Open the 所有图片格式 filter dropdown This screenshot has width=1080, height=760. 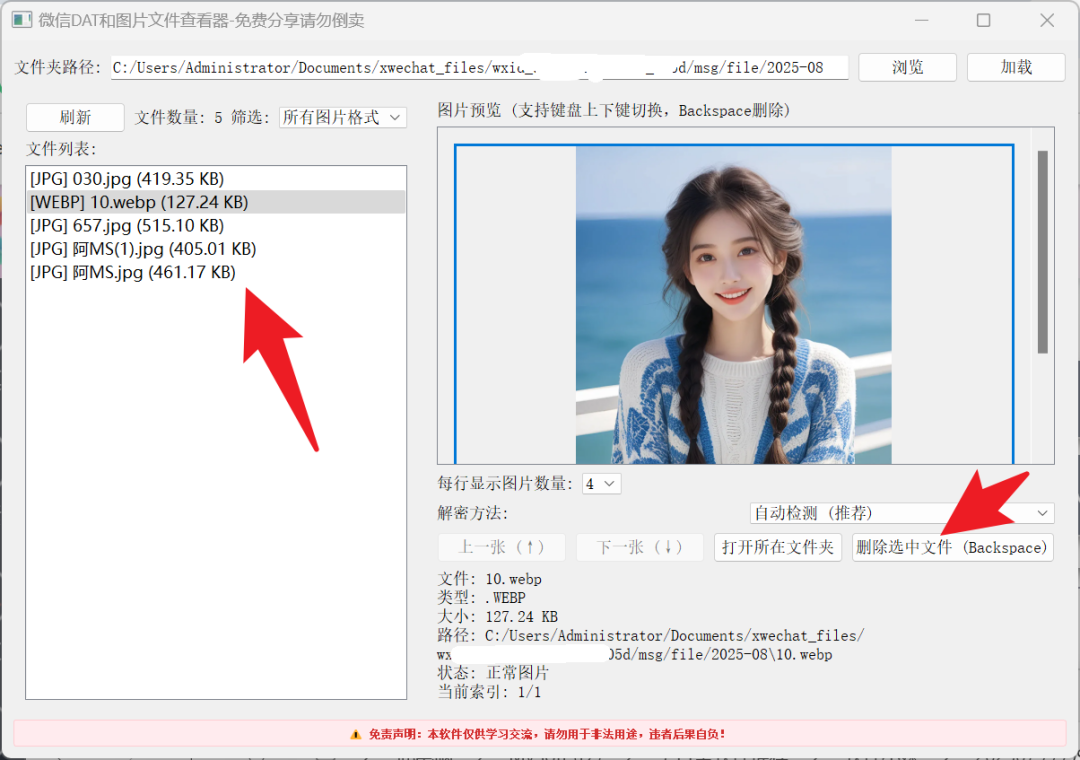342,117
